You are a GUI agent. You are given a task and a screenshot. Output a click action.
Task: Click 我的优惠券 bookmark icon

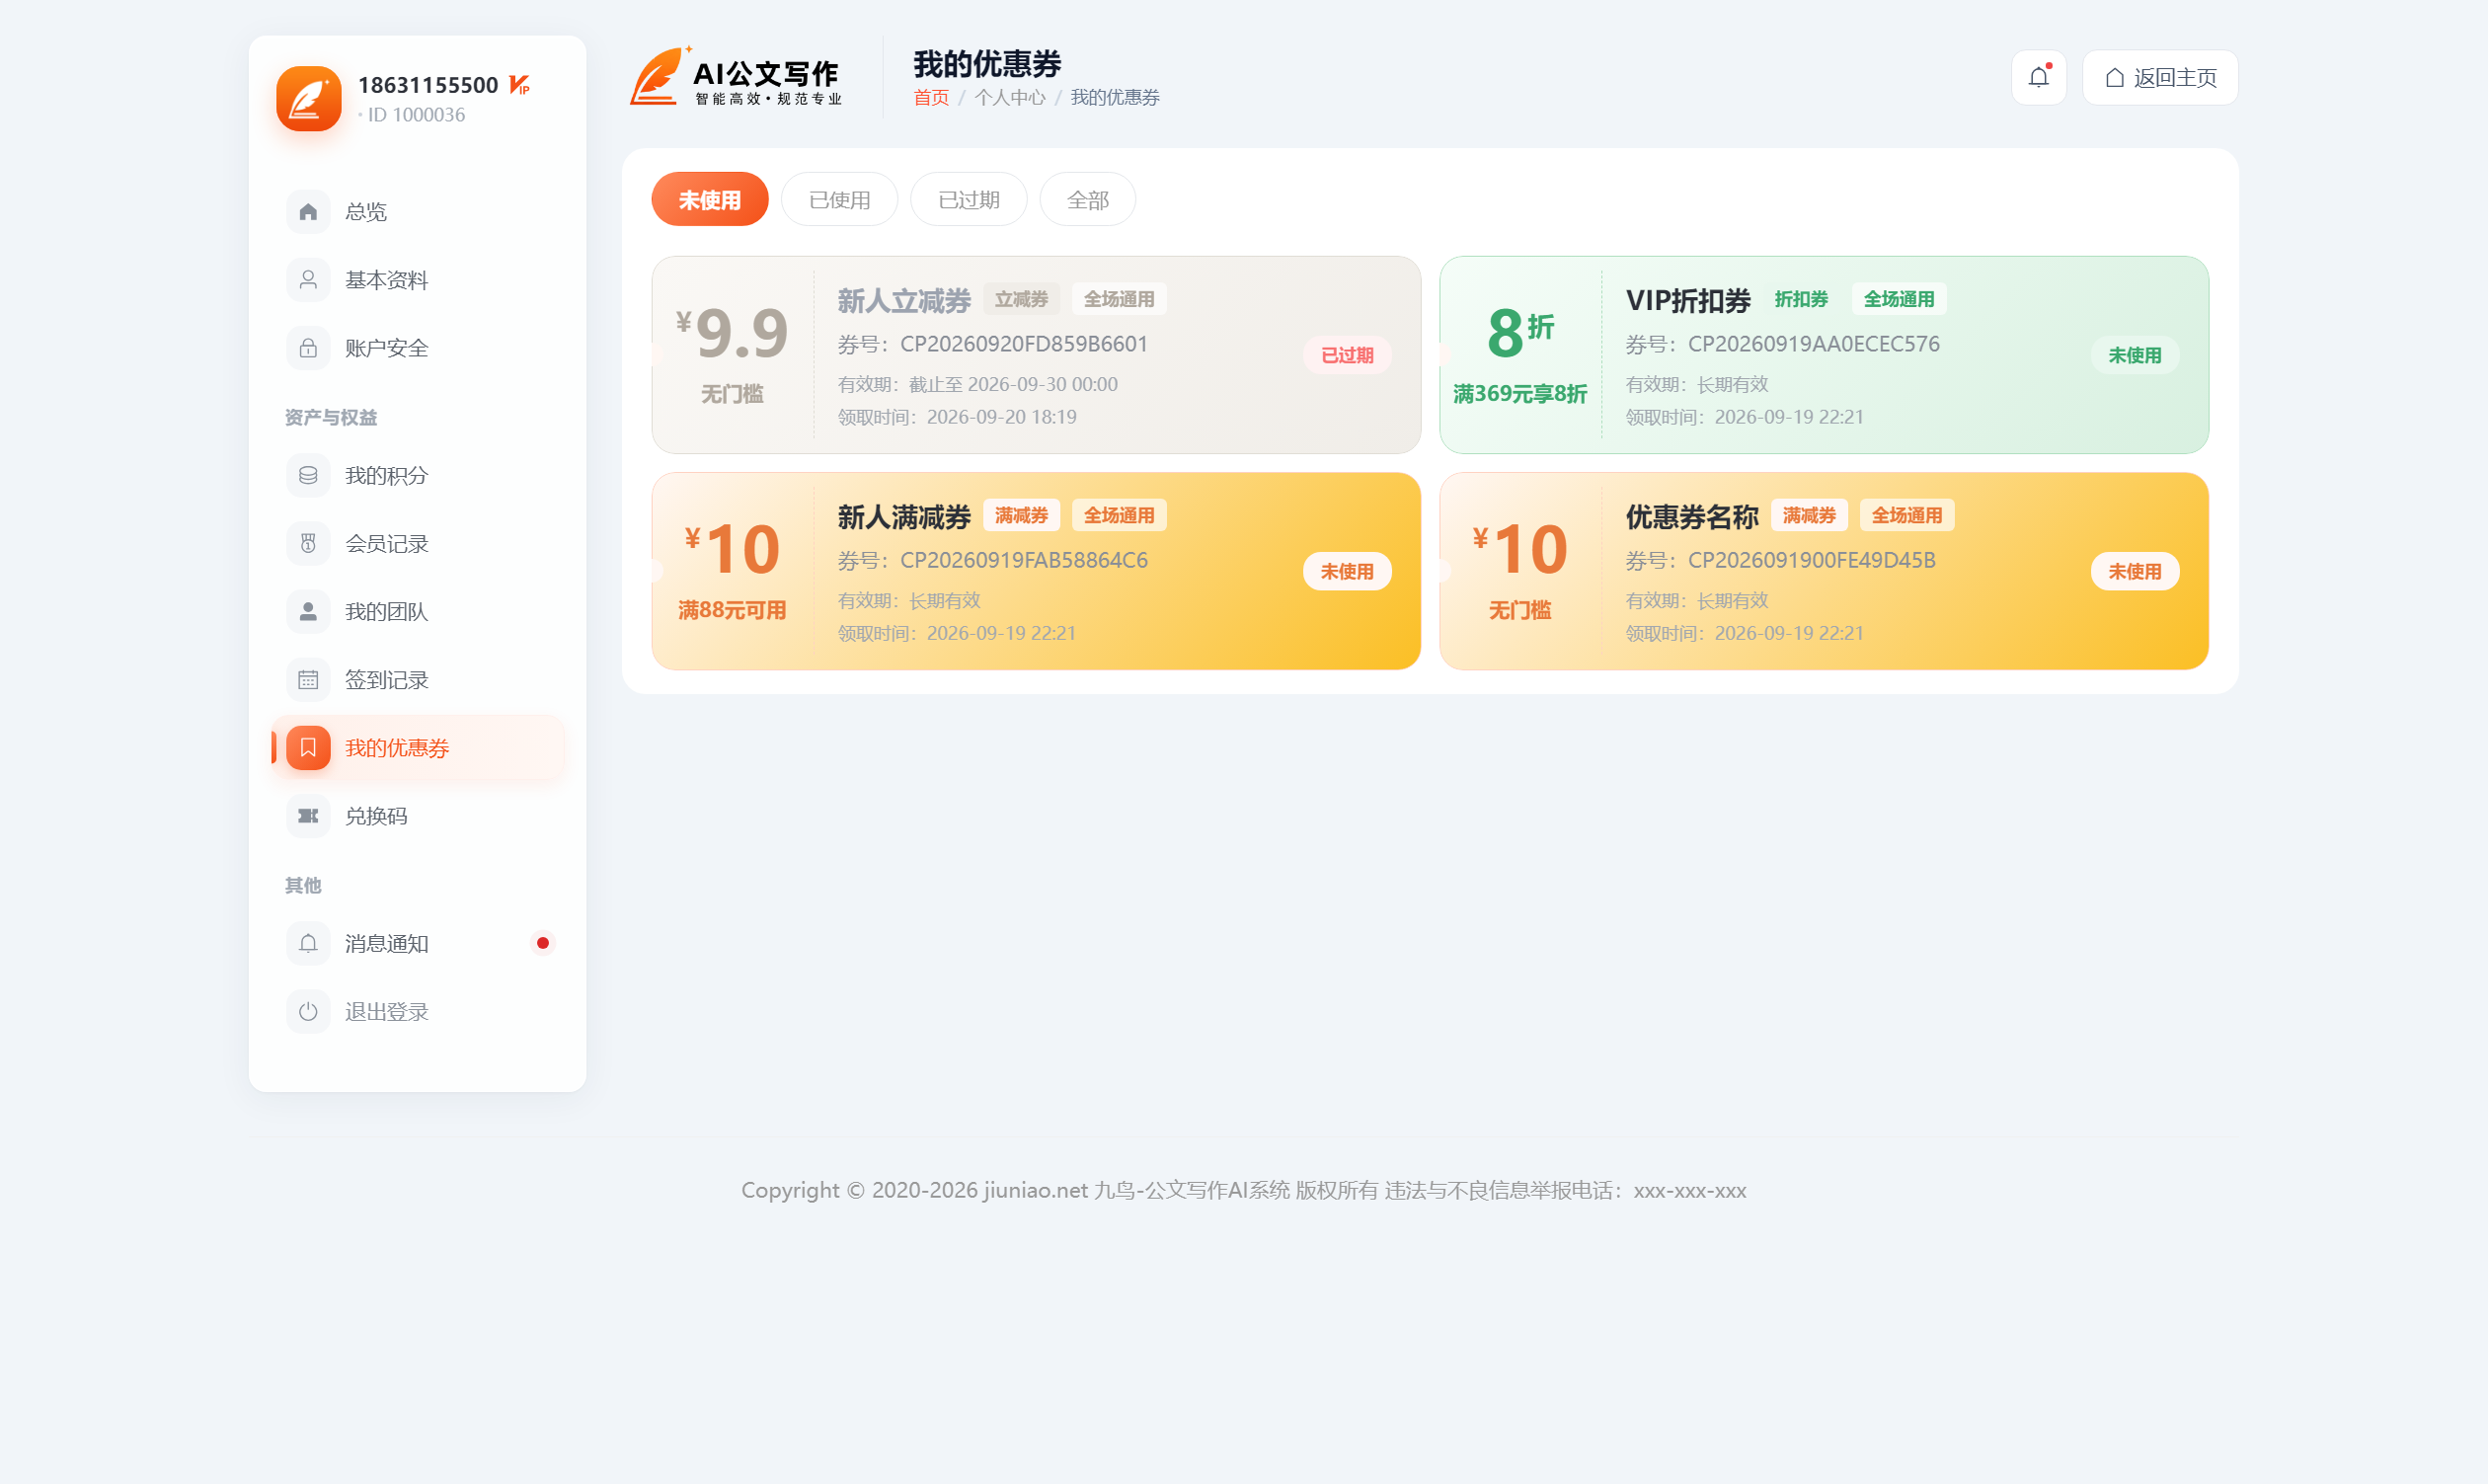tap(308, 747)
